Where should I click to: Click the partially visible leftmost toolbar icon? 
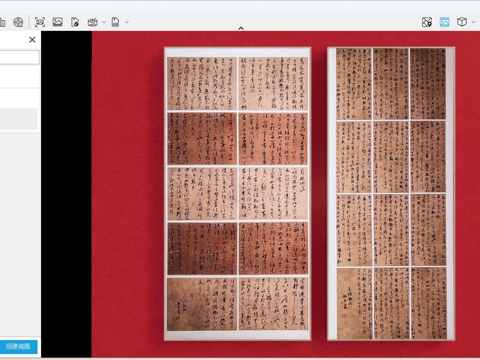tap(3, 23)
